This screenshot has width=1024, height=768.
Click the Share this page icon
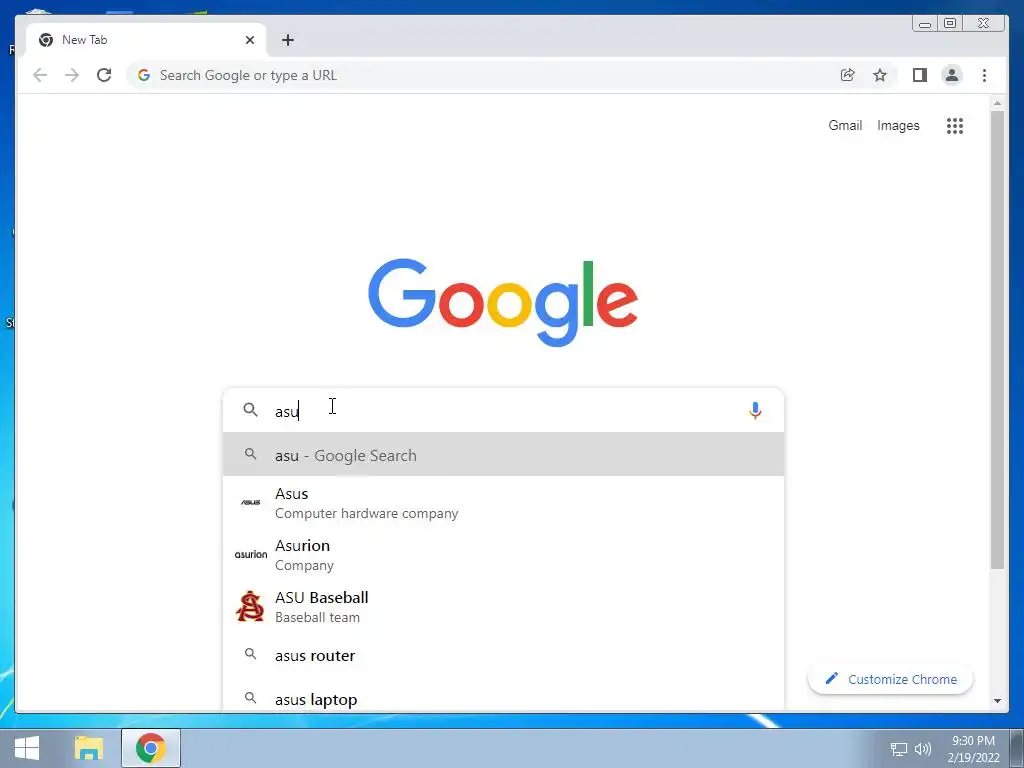click(x=848, y=75)
